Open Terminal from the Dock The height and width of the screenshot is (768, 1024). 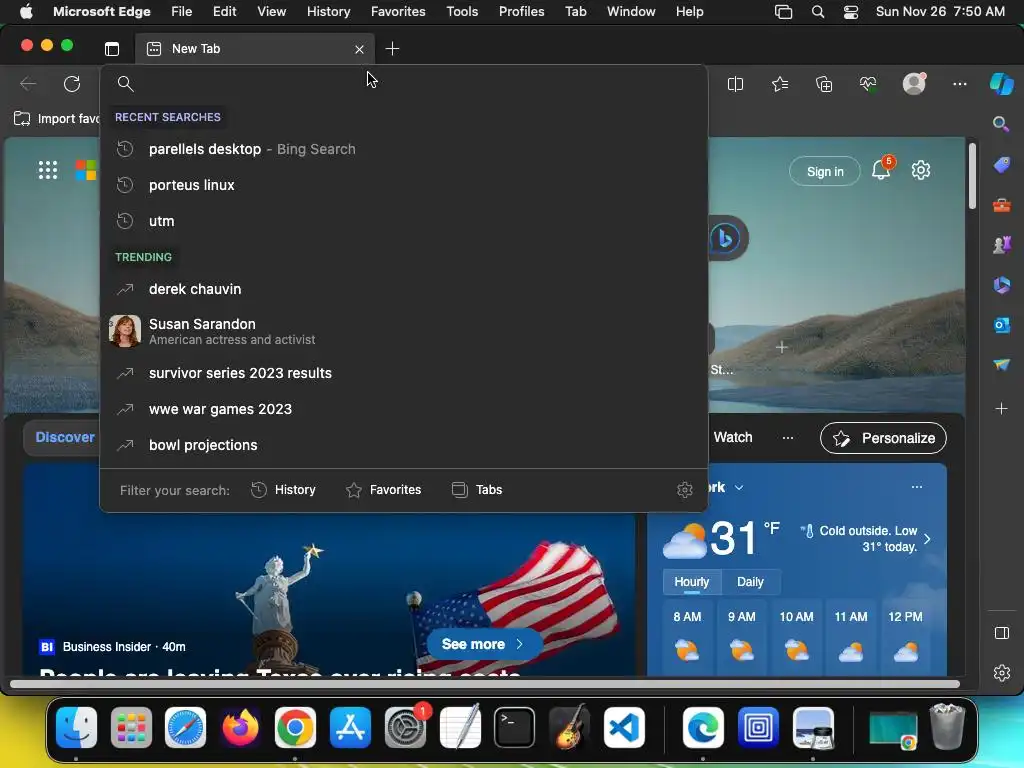click(x=514, y=728)
